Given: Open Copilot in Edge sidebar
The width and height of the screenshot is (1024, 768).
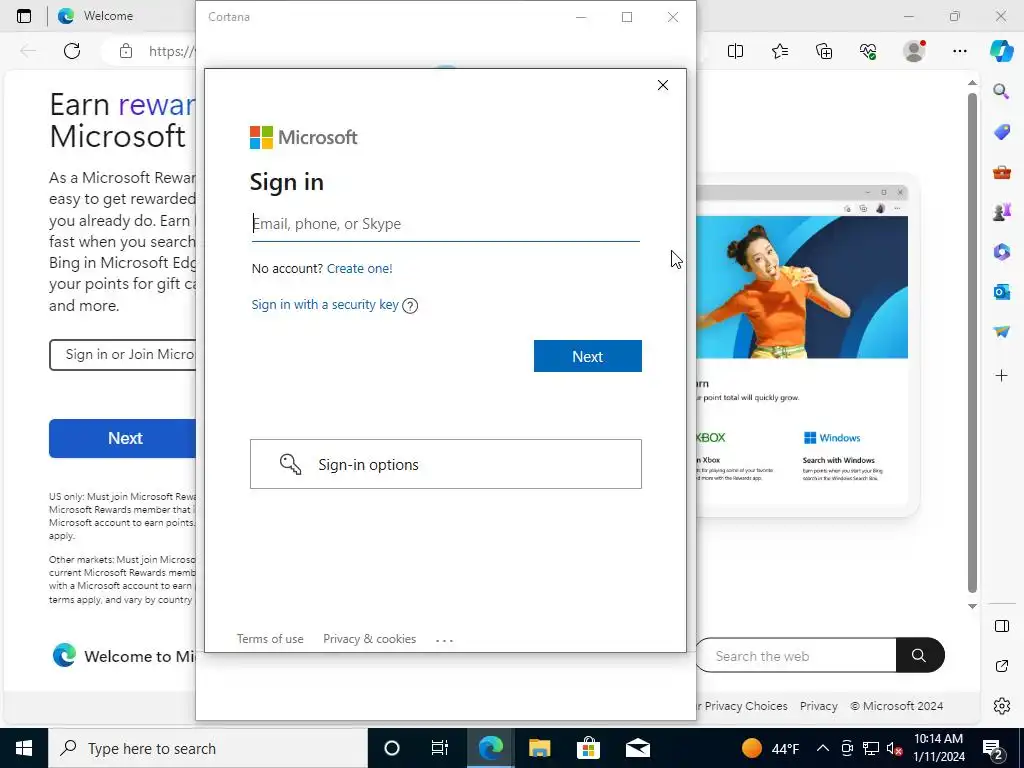Looking at the screenshot, I should [x=1001, y=51].
